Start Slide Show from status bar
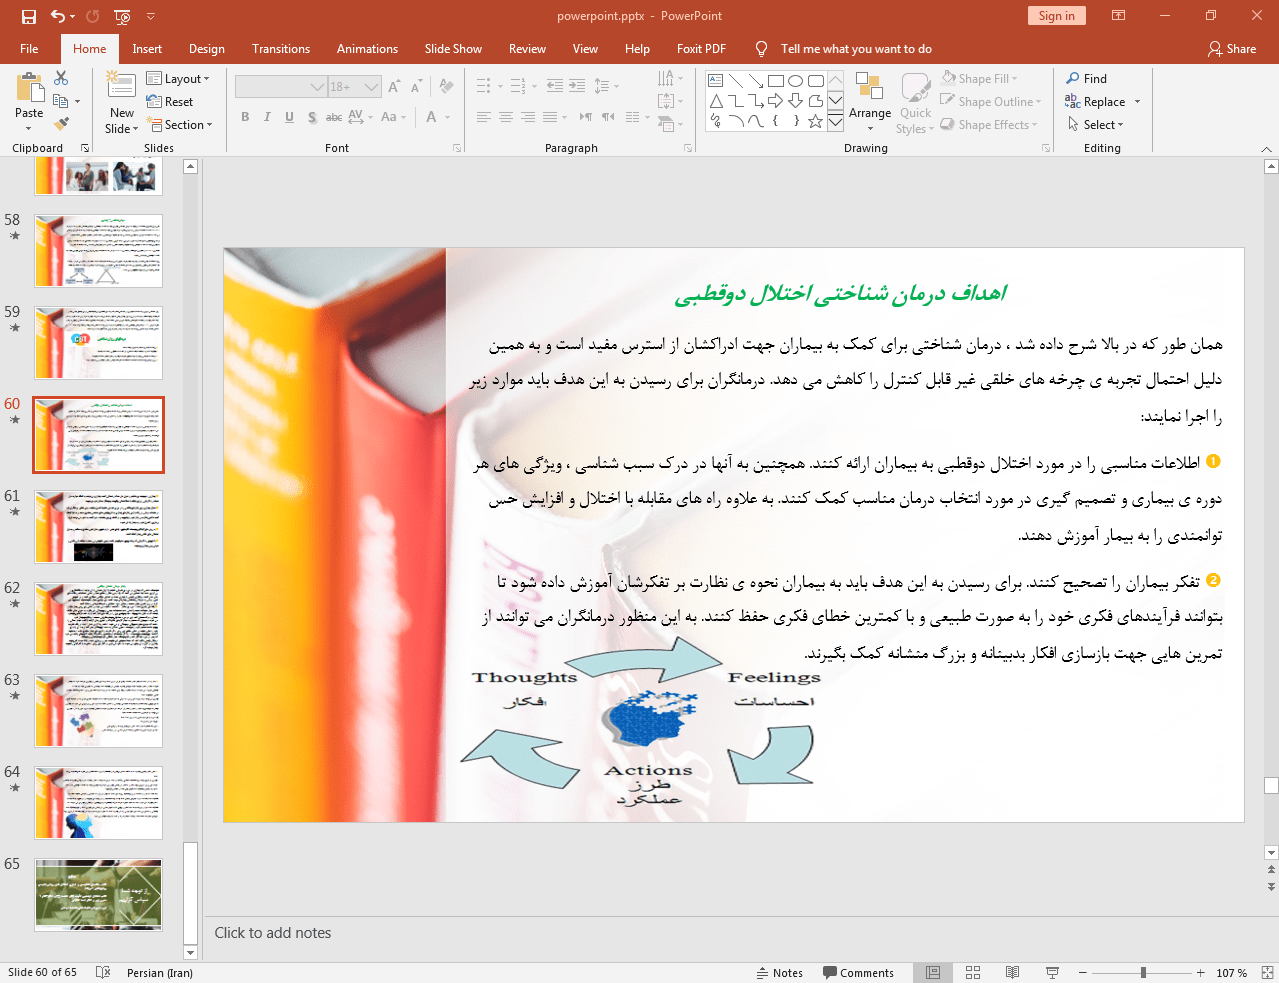The width and height of the screenshot is (1279, 983). 1052,972
